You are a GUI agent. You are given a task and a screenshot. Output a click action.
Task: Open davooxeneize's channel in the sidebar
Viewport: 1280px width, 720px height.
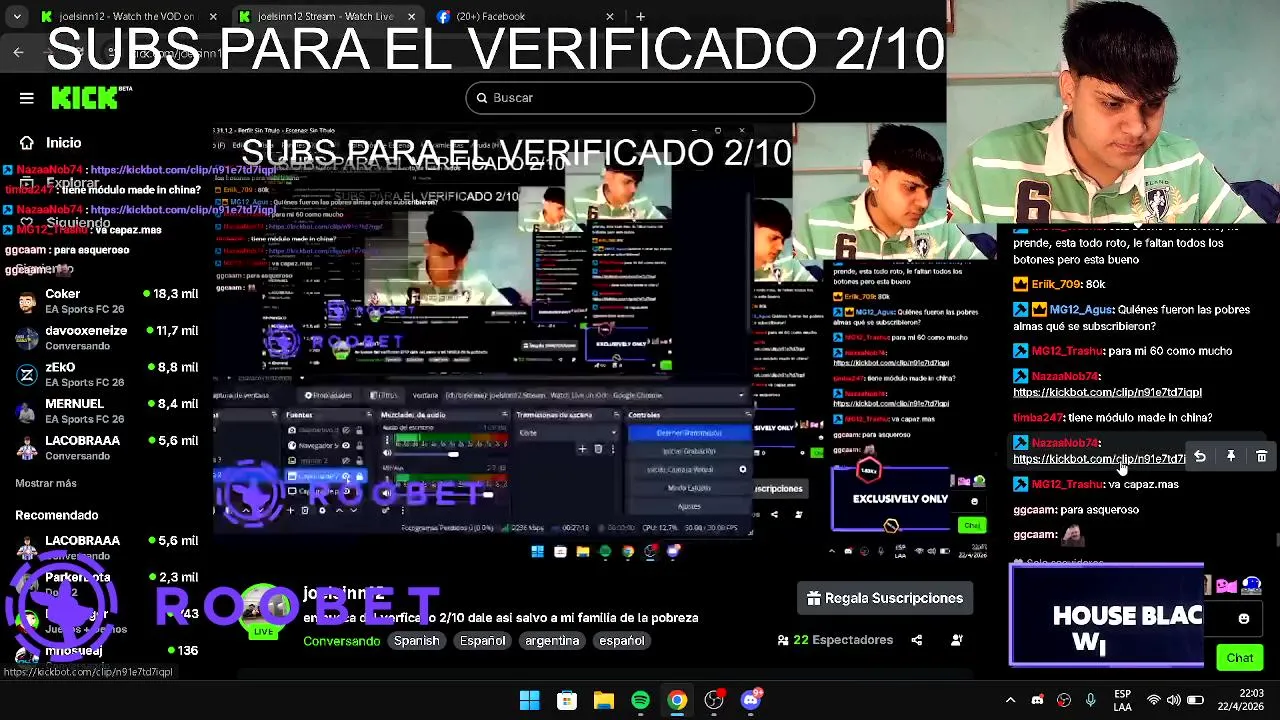coord(106,338)
